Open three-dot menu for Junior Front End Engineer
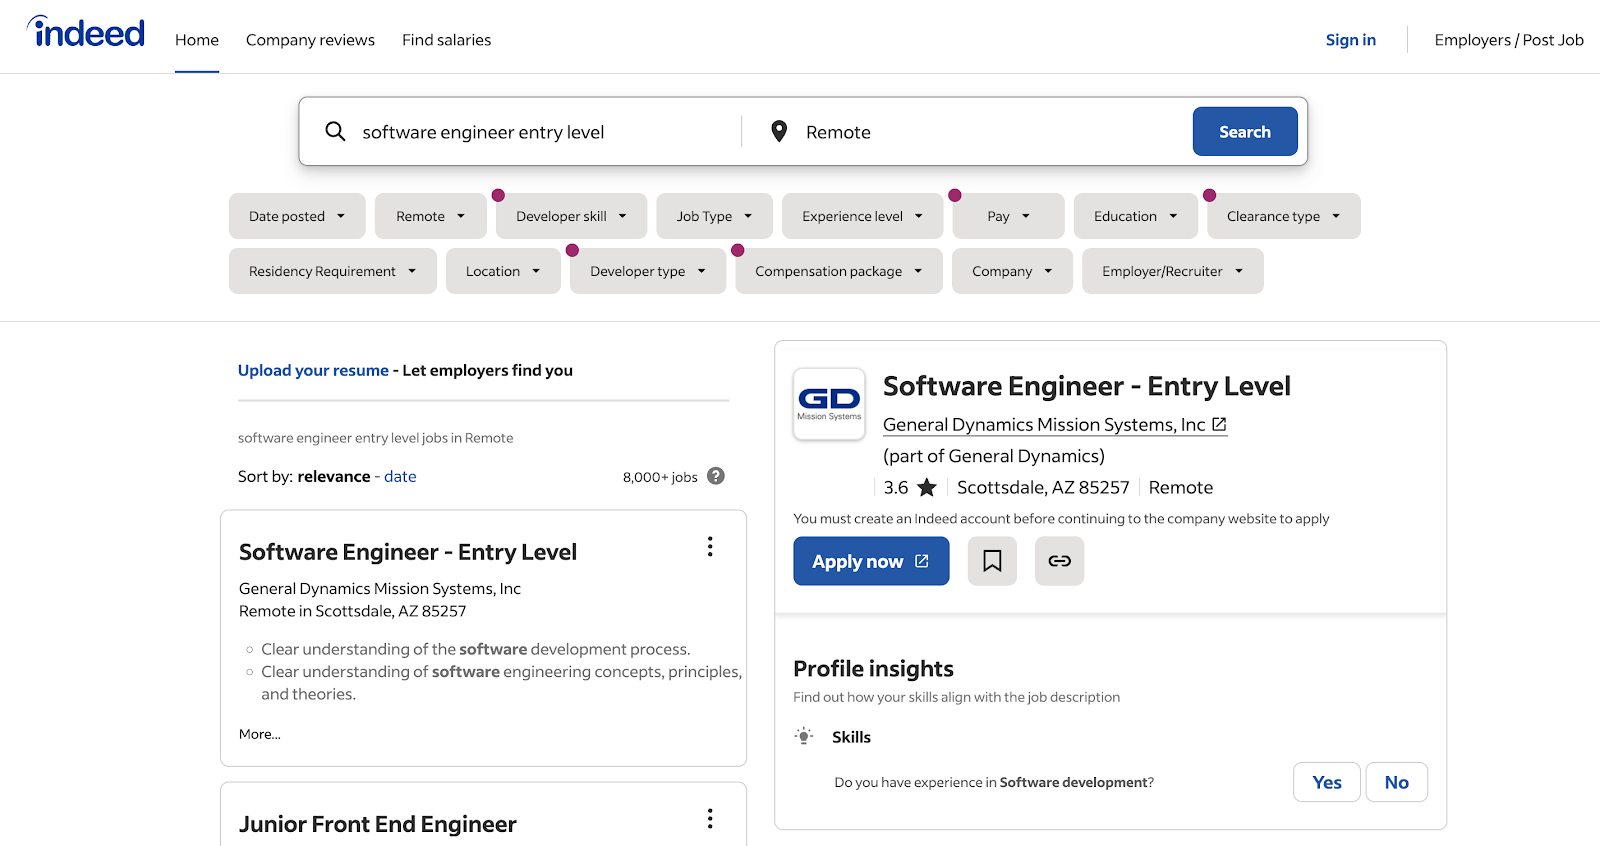Viewport: 1600px width, 846px height. pos(710,819)
